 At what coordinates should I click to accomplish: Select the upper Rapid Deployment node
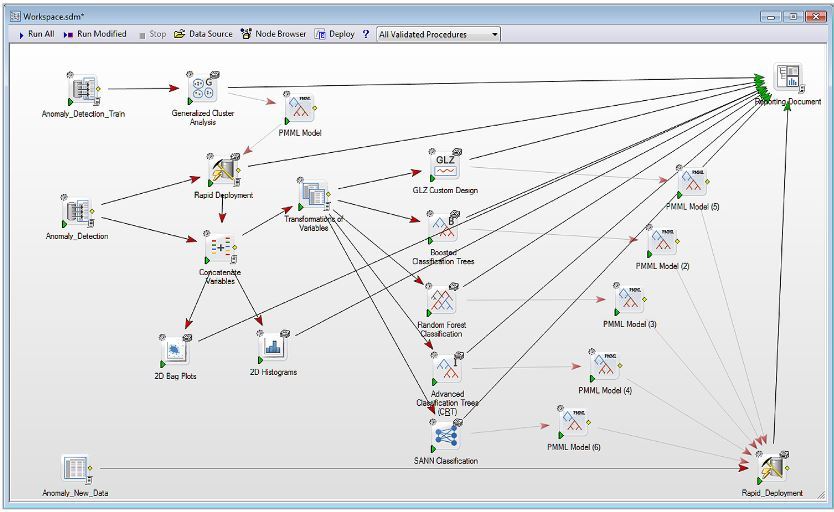pos(224,170)
